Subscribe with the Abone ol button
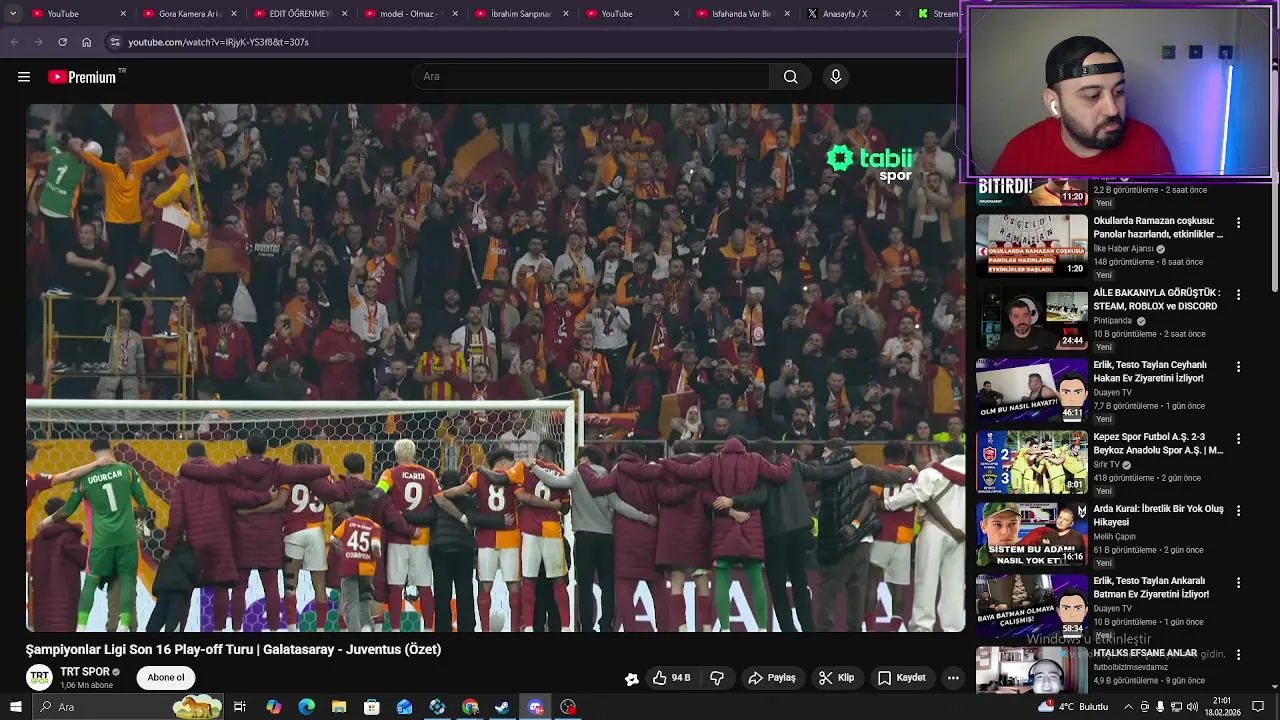 (166, 678)
